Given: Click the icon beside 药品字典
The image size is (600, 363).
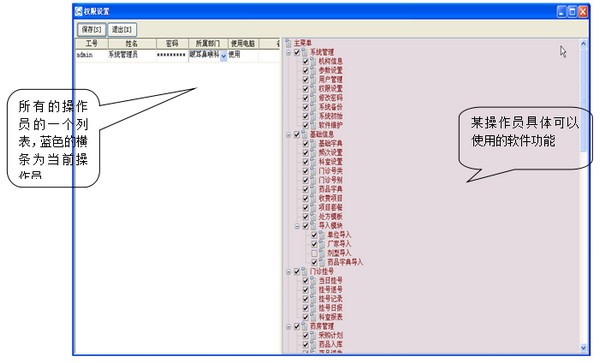Looking at the screenshot, I should coord(313,189).
